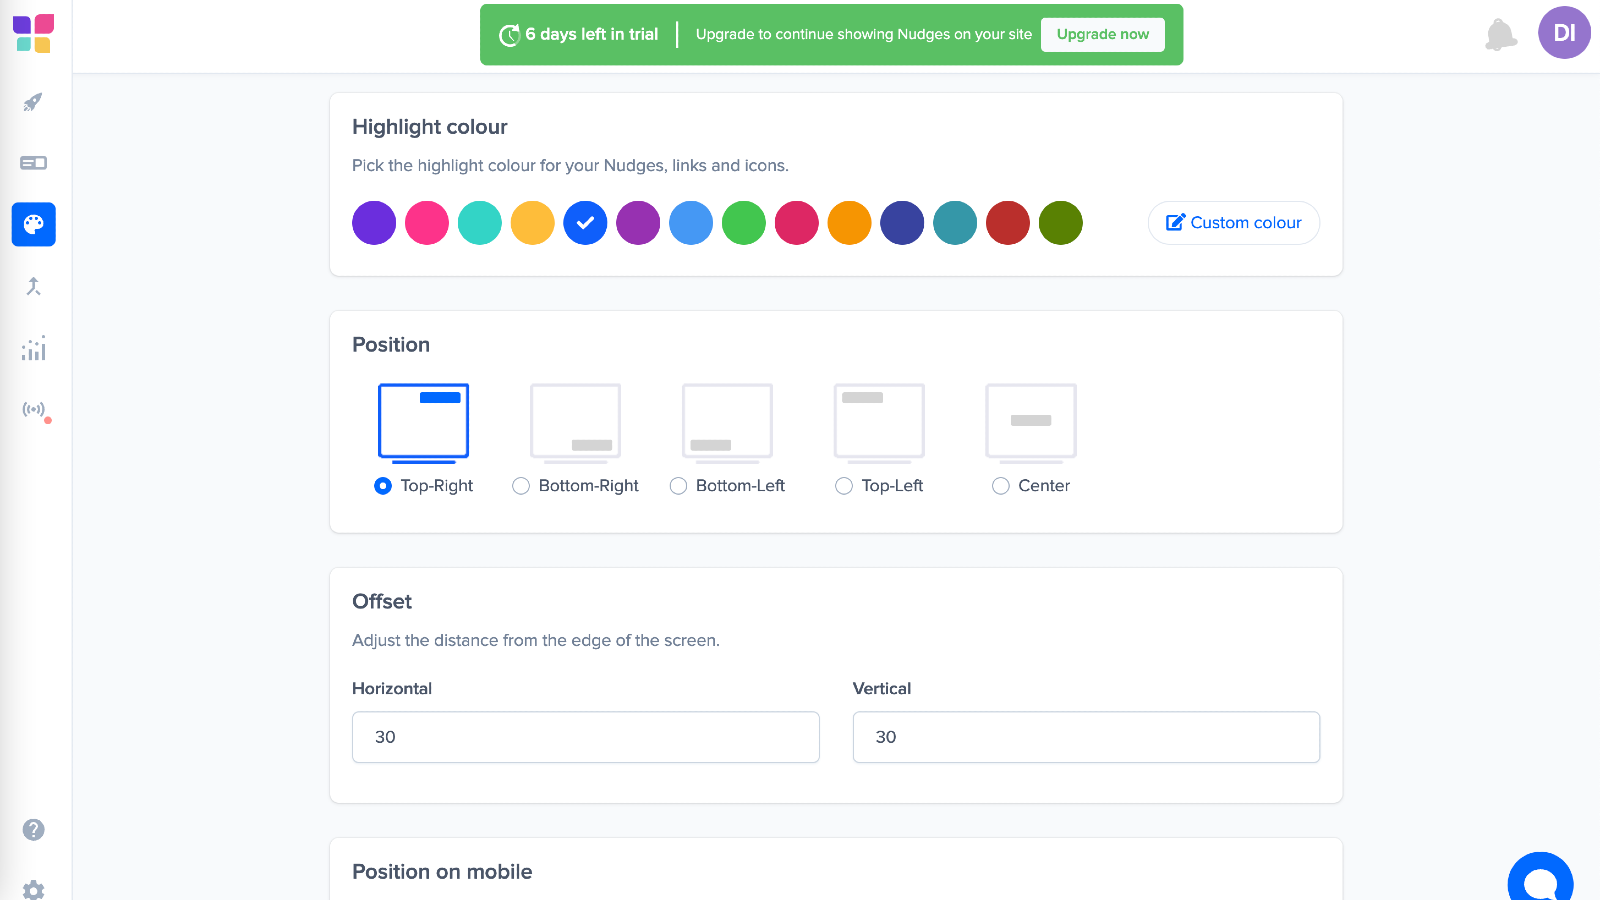Pick the orange highlight colour

(x=849, y=222)
